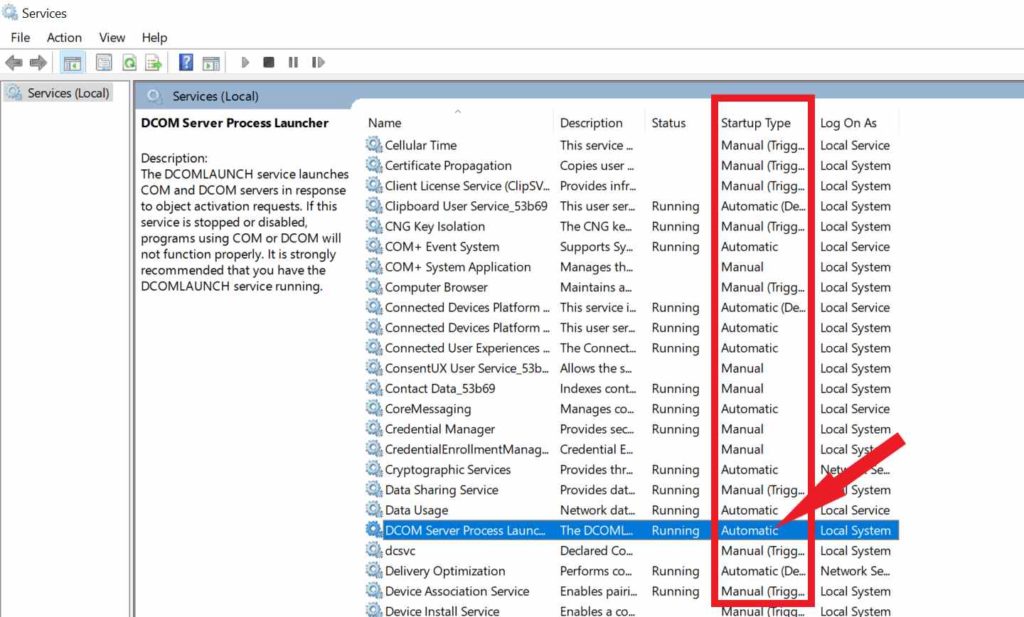
Task: Click gear icon beside Delivery Optimization
Action: (374, 569)
